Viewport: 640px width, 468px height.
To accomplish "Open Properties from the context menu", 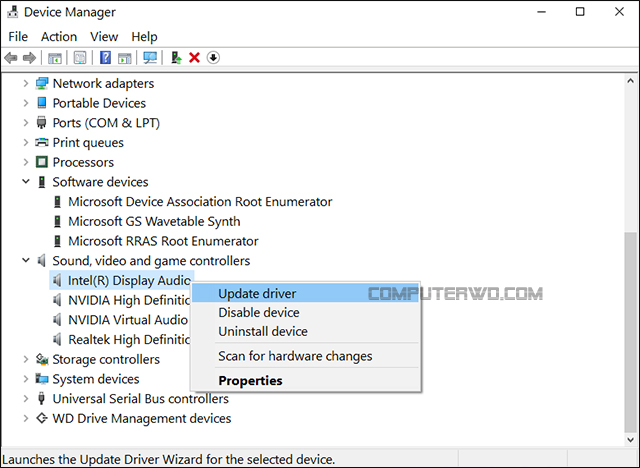I will (x=305, y=381).
